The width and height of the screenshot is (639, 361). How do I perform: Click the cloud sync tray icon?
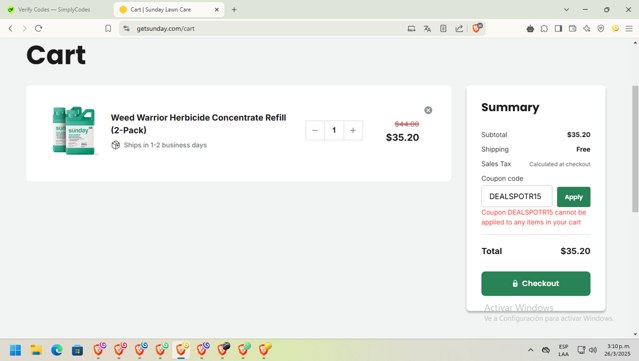click(x=546, y=350)
